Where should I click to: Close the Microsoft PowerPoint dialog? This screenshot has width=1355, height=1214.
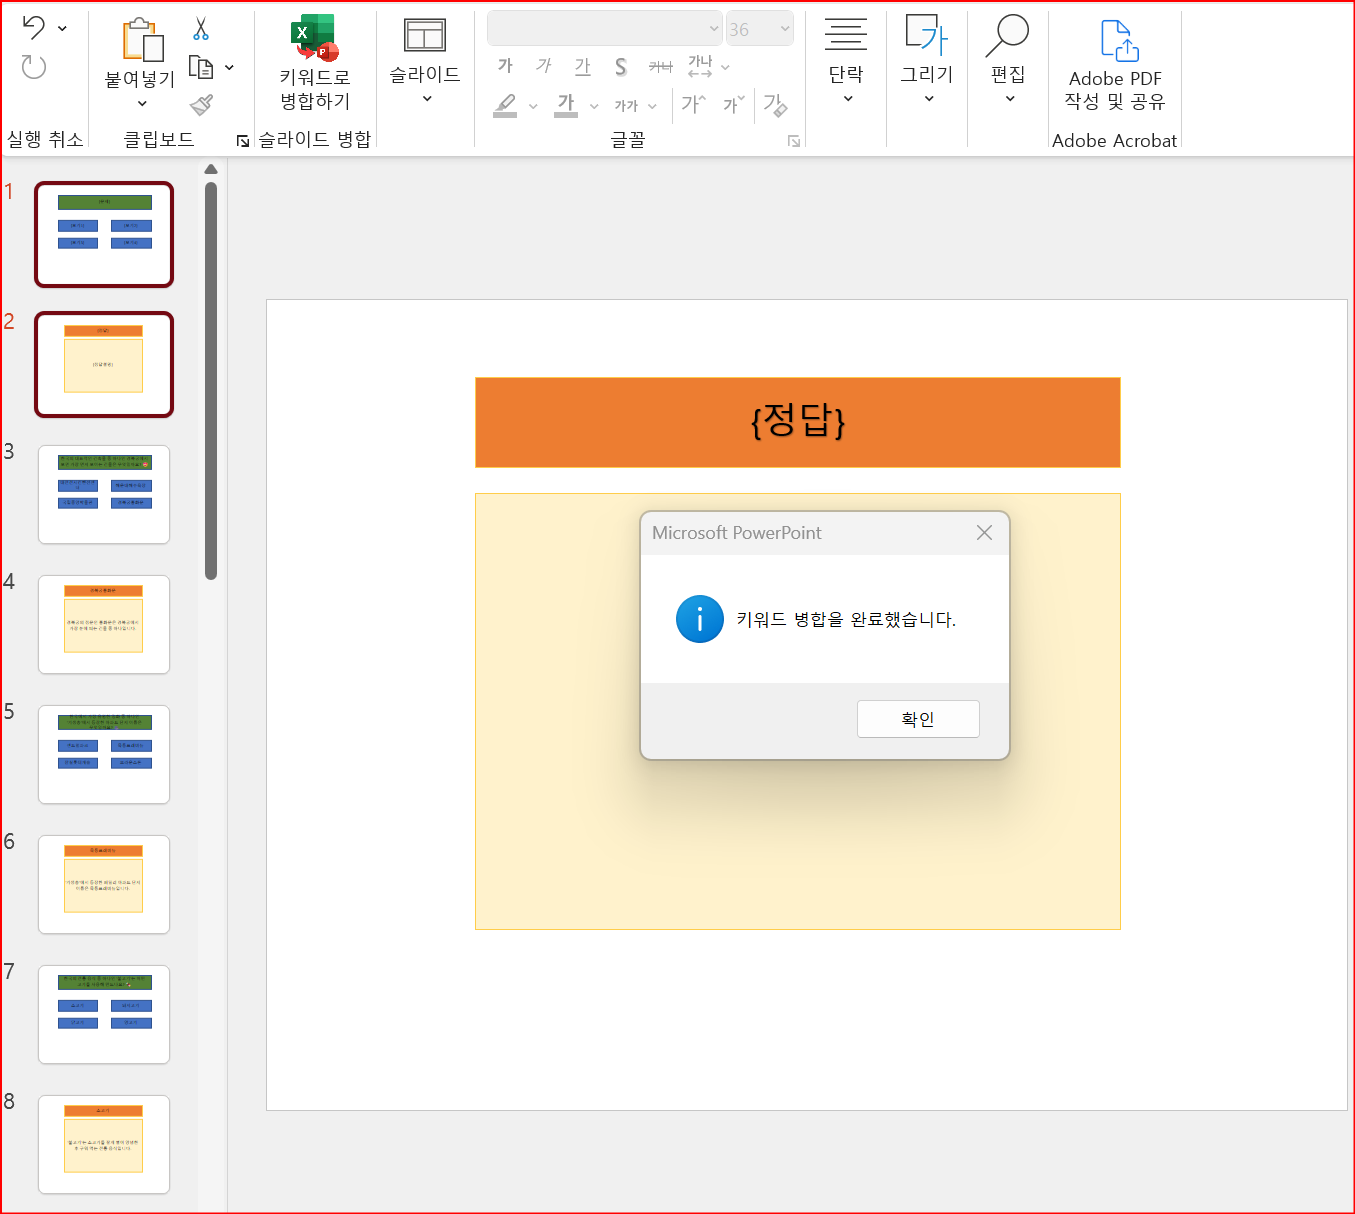984,533
